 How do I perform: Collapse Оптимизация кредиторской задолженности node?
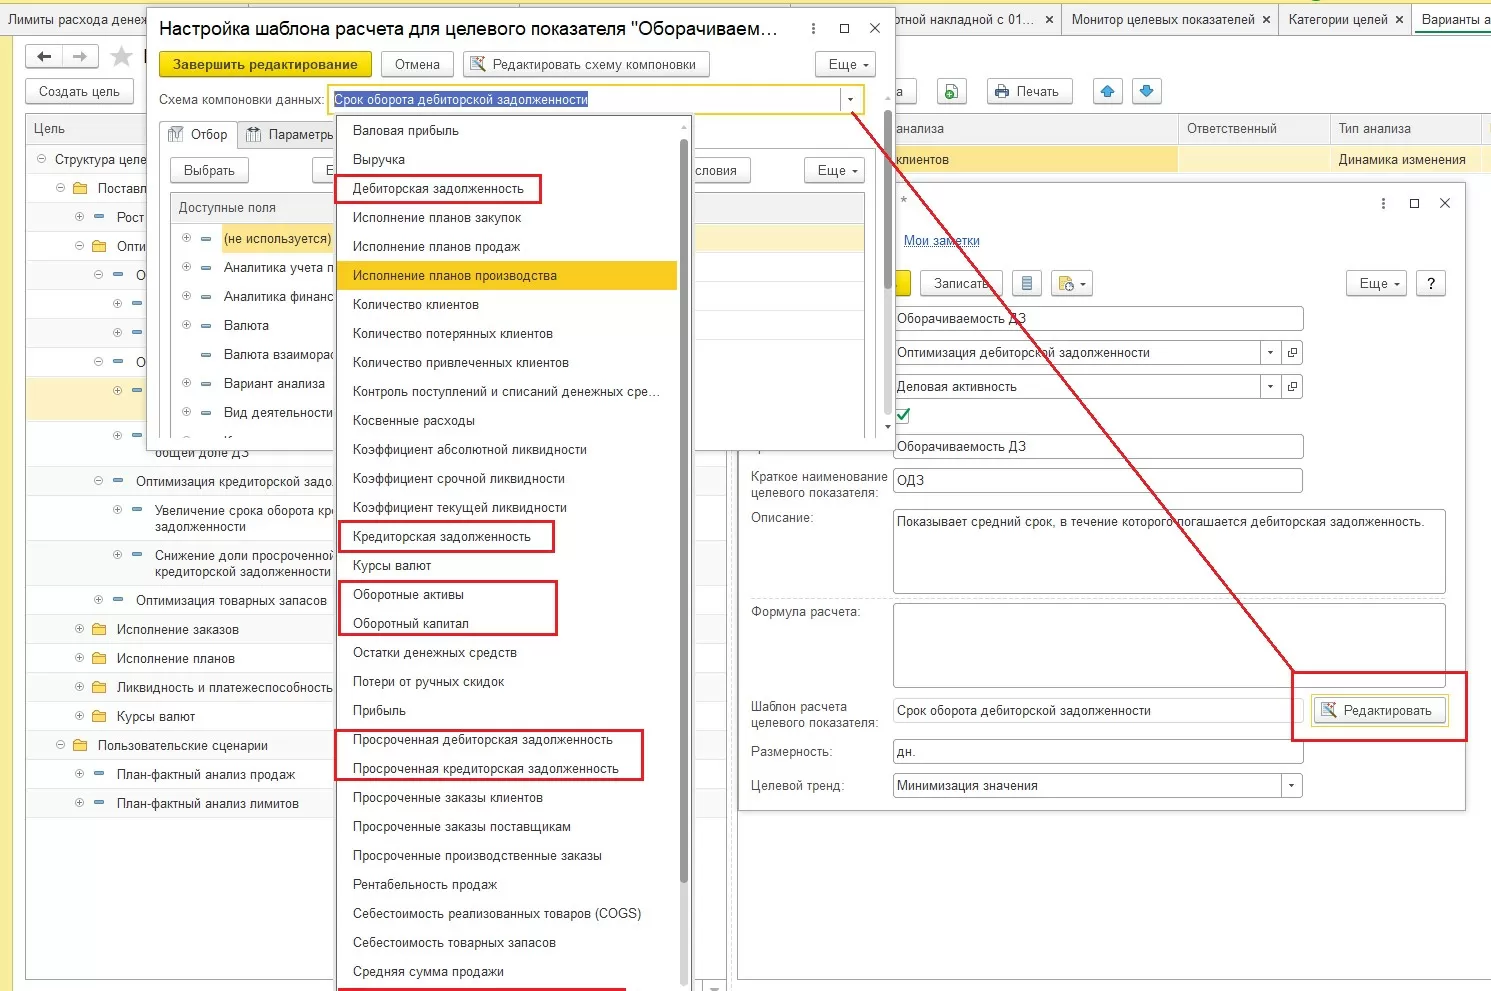click(x=98, y=482)
